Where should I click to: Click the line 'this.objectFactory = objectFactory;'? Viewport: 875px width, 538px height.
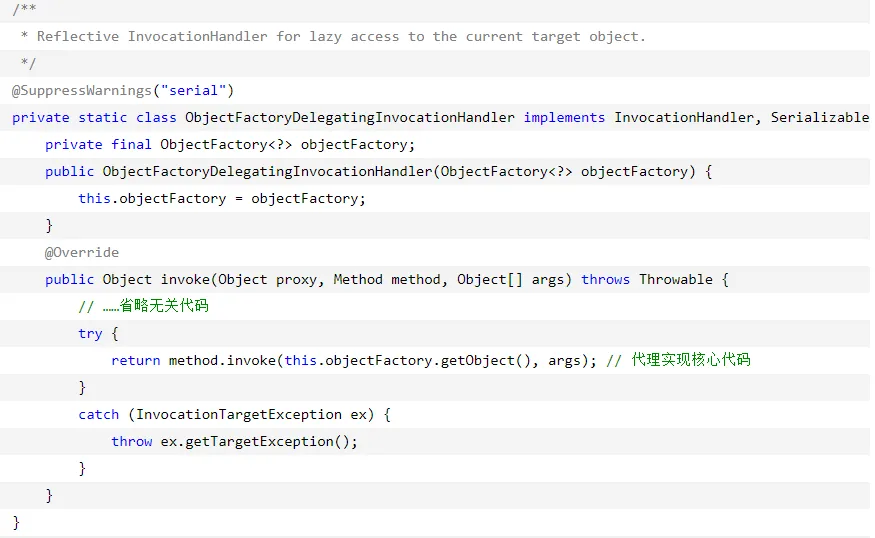tap(222, 199)
